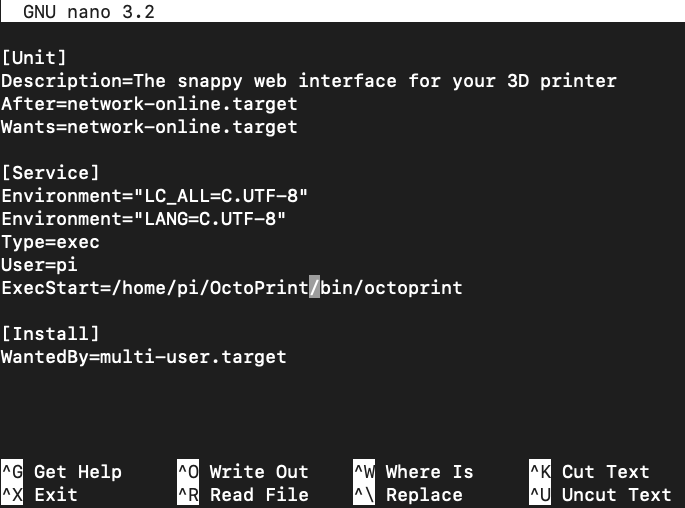
Task: Click the word octoprint in ExecStart path
Action: (x=413, y=288)
